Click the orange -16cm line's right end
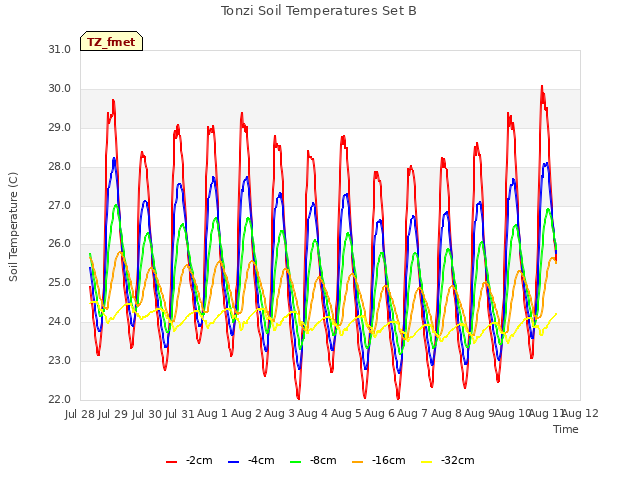The height and width of the screenshot is (480, 640). [x=556, y=262]
